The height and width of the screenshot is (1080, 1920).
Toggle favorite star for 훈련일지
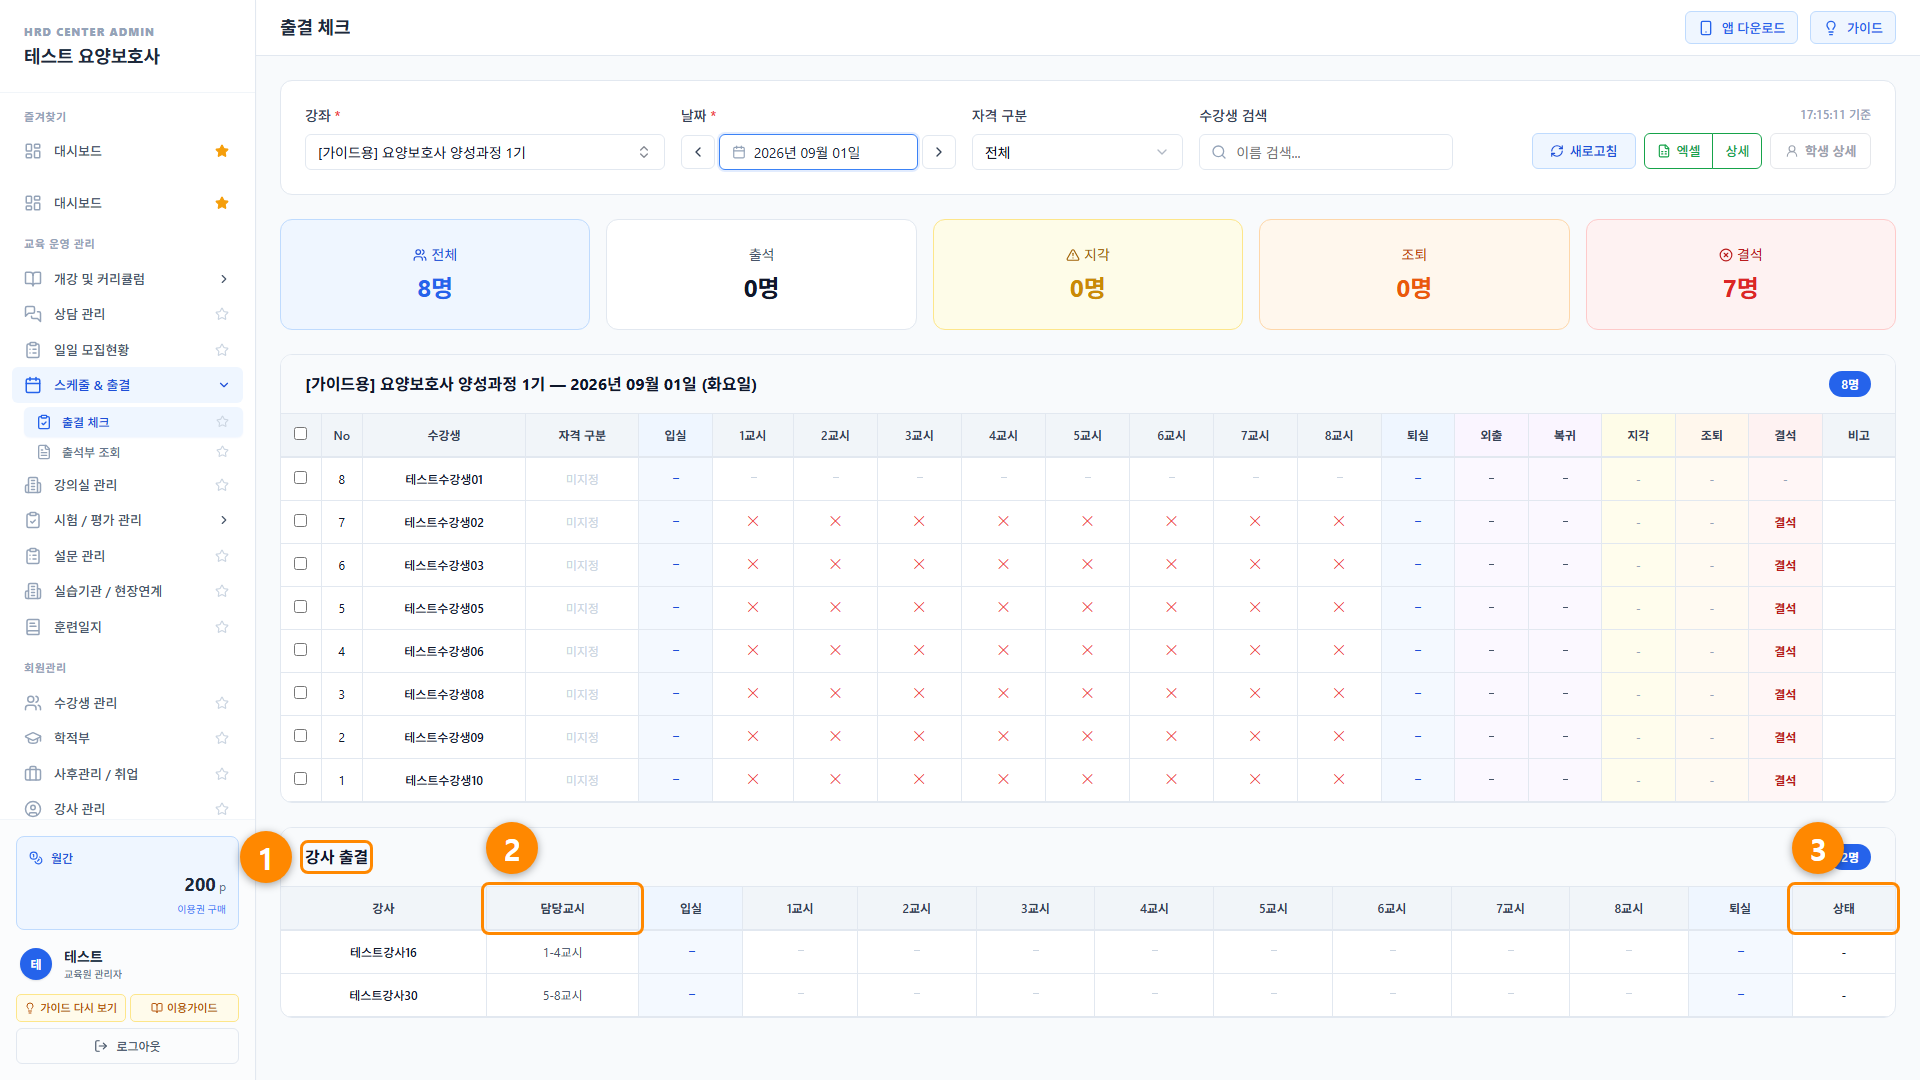pos(222,627)
